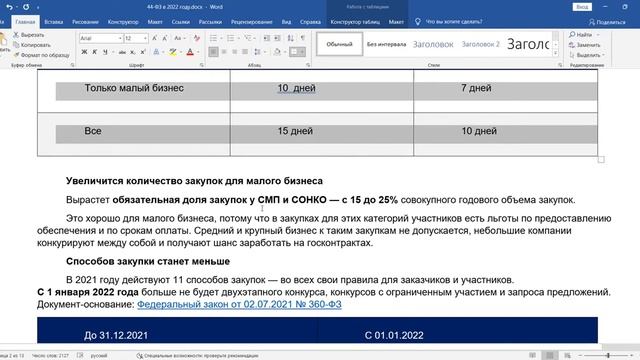
Task: Activate the Format Painter (Формат по образцу)
Action: pyautogui.click(x=41, y=55)
